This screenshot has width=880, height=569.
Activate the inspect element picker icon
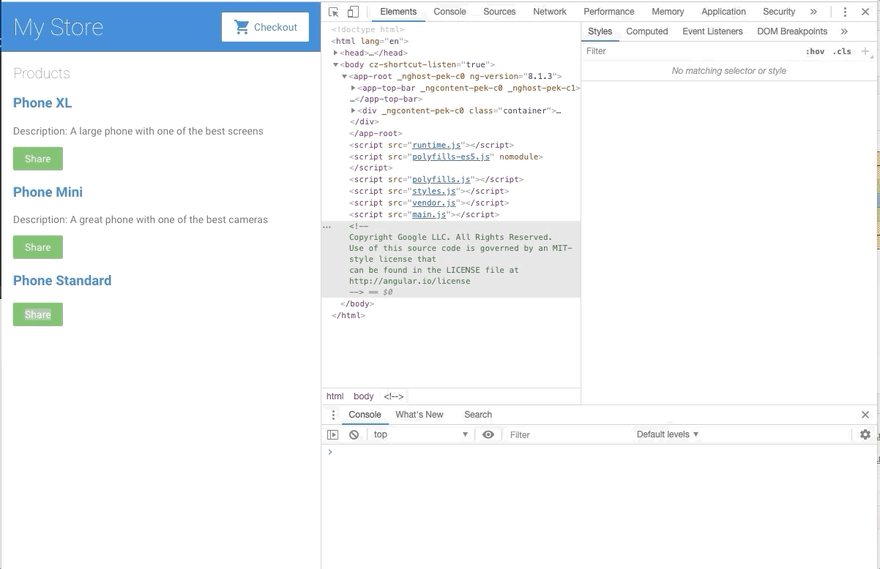pyautogui.click(x=333, y=12)
